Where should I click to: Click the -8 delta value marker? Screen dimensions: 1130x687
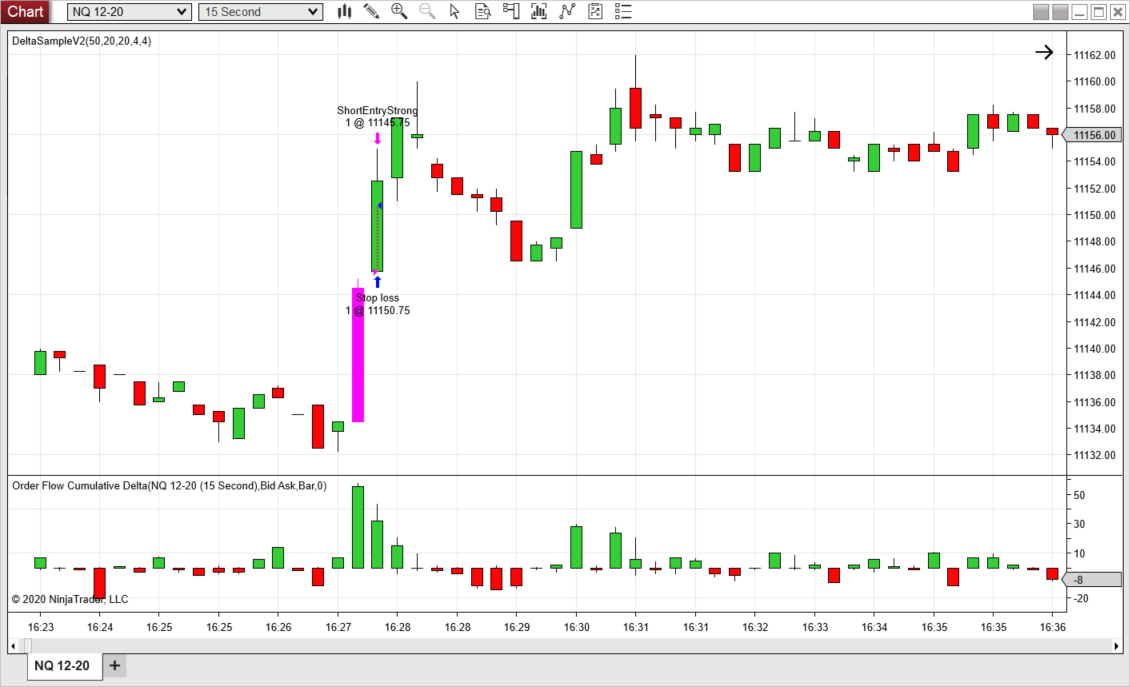click(1091, 580)
